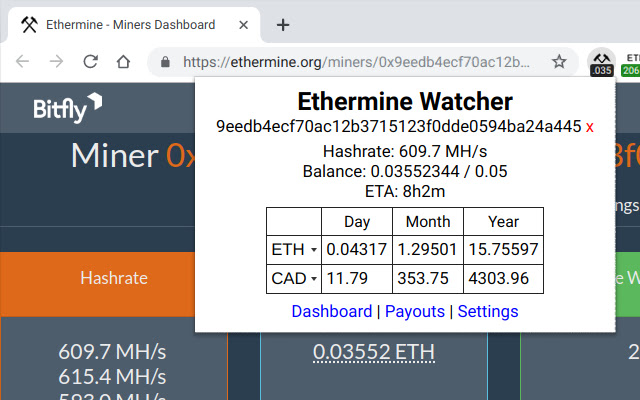Click the Month column header

coord(428,222)
